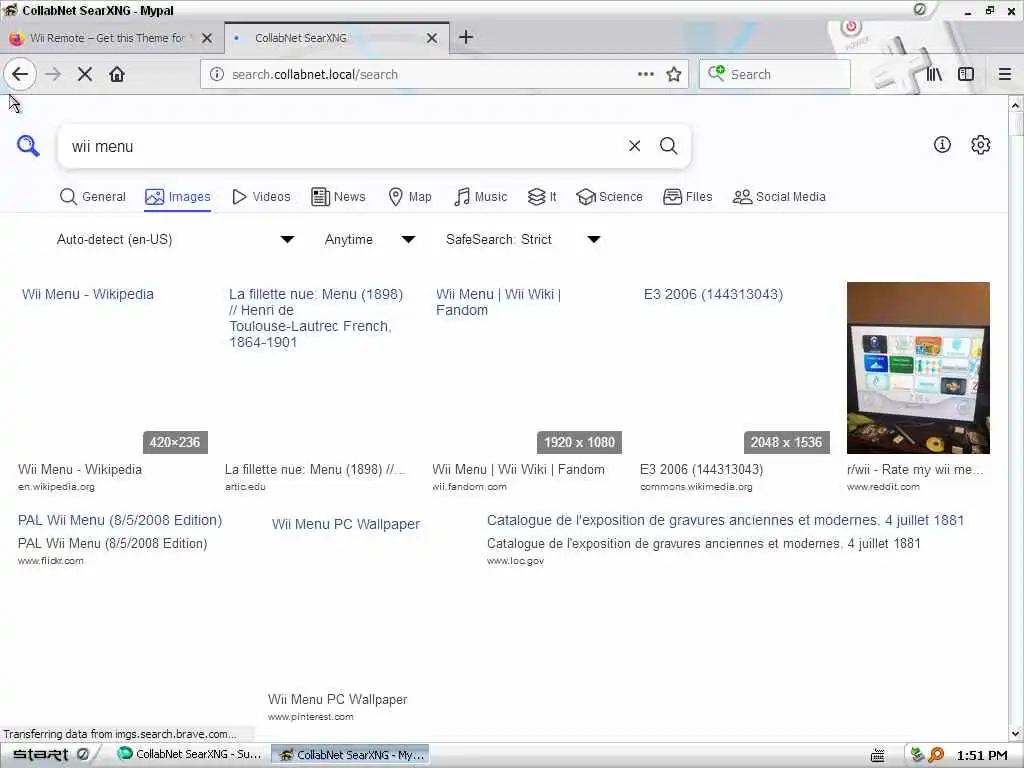Open the browser home page icon
Screen dimensions: 1024x768
coord(117,74)
